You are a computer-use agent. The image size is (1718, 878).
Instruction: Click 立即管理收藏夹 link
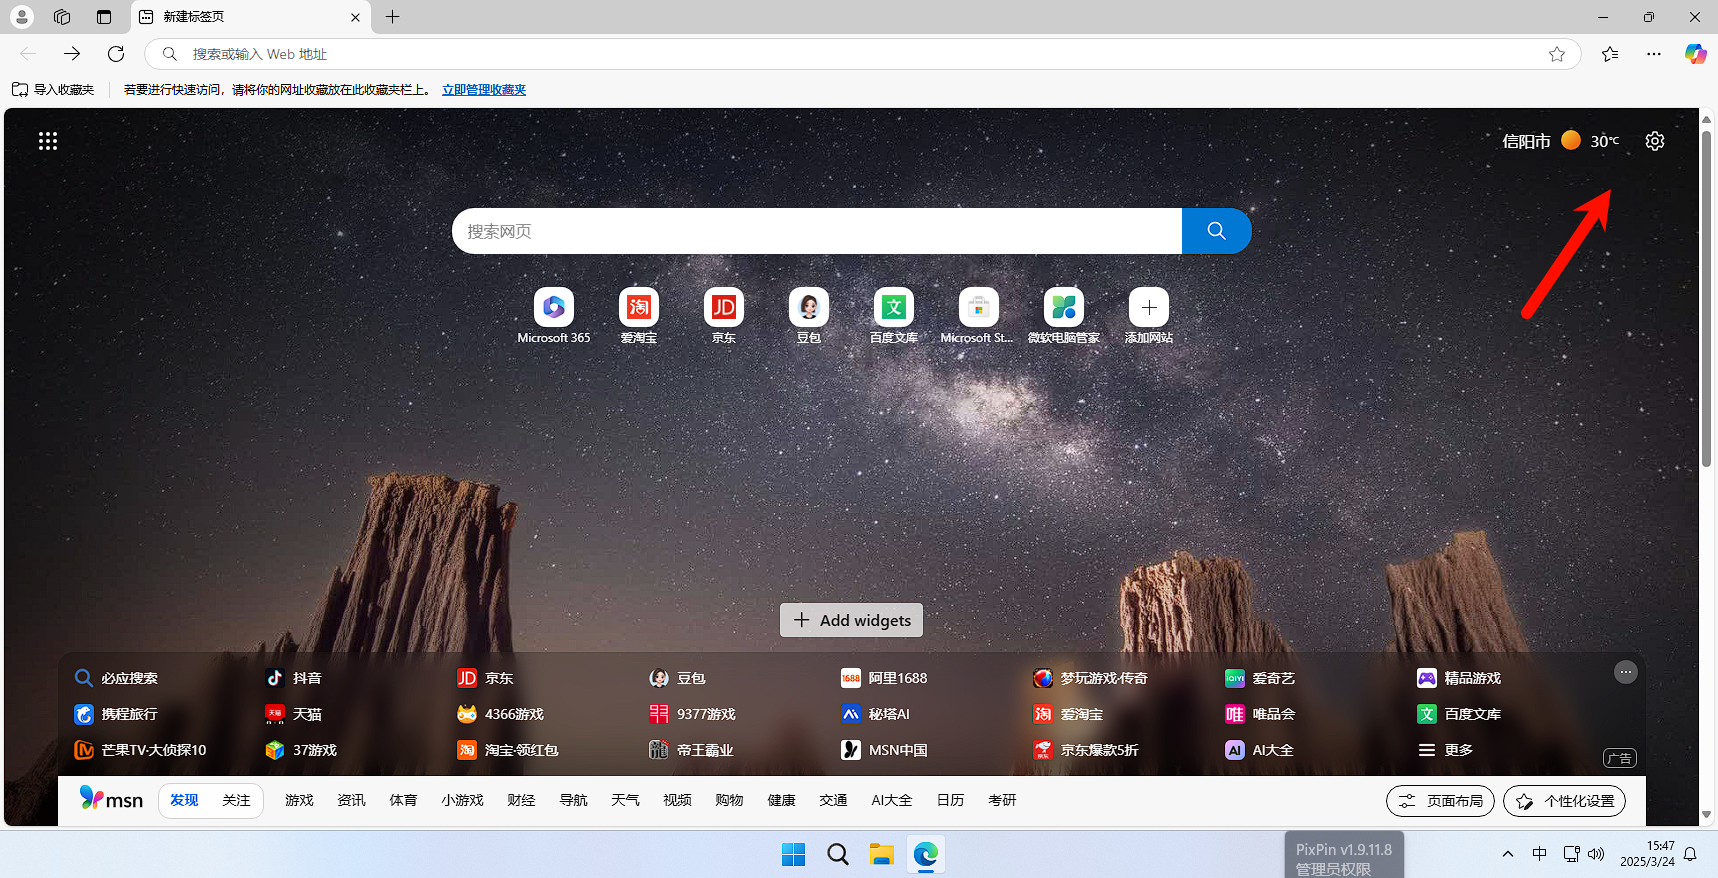[484, 89]
